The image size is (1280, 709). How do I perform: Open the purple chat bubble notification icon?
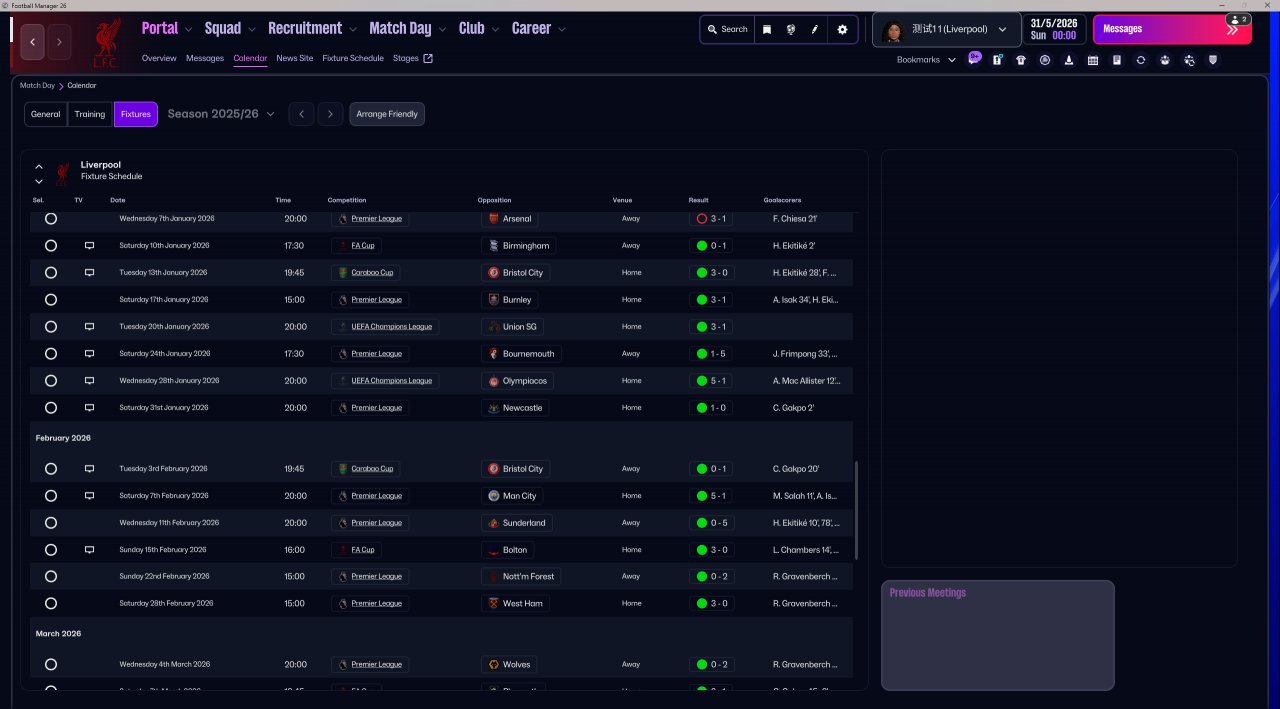975,59
